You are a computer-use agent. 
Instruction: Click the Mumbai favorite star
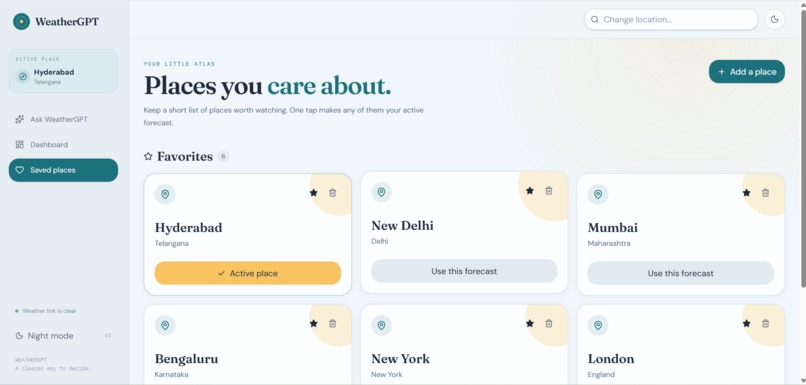746,193
